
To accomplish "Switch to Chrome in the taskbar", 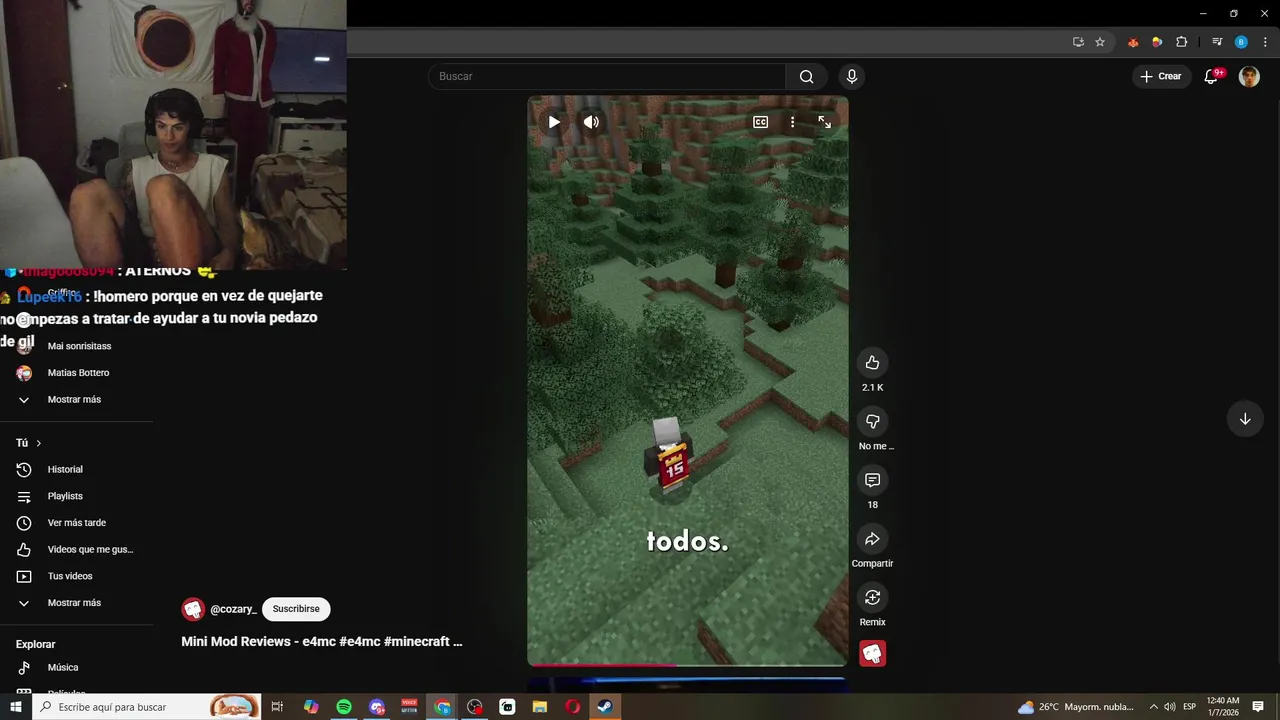I will [x=442, y=707].
